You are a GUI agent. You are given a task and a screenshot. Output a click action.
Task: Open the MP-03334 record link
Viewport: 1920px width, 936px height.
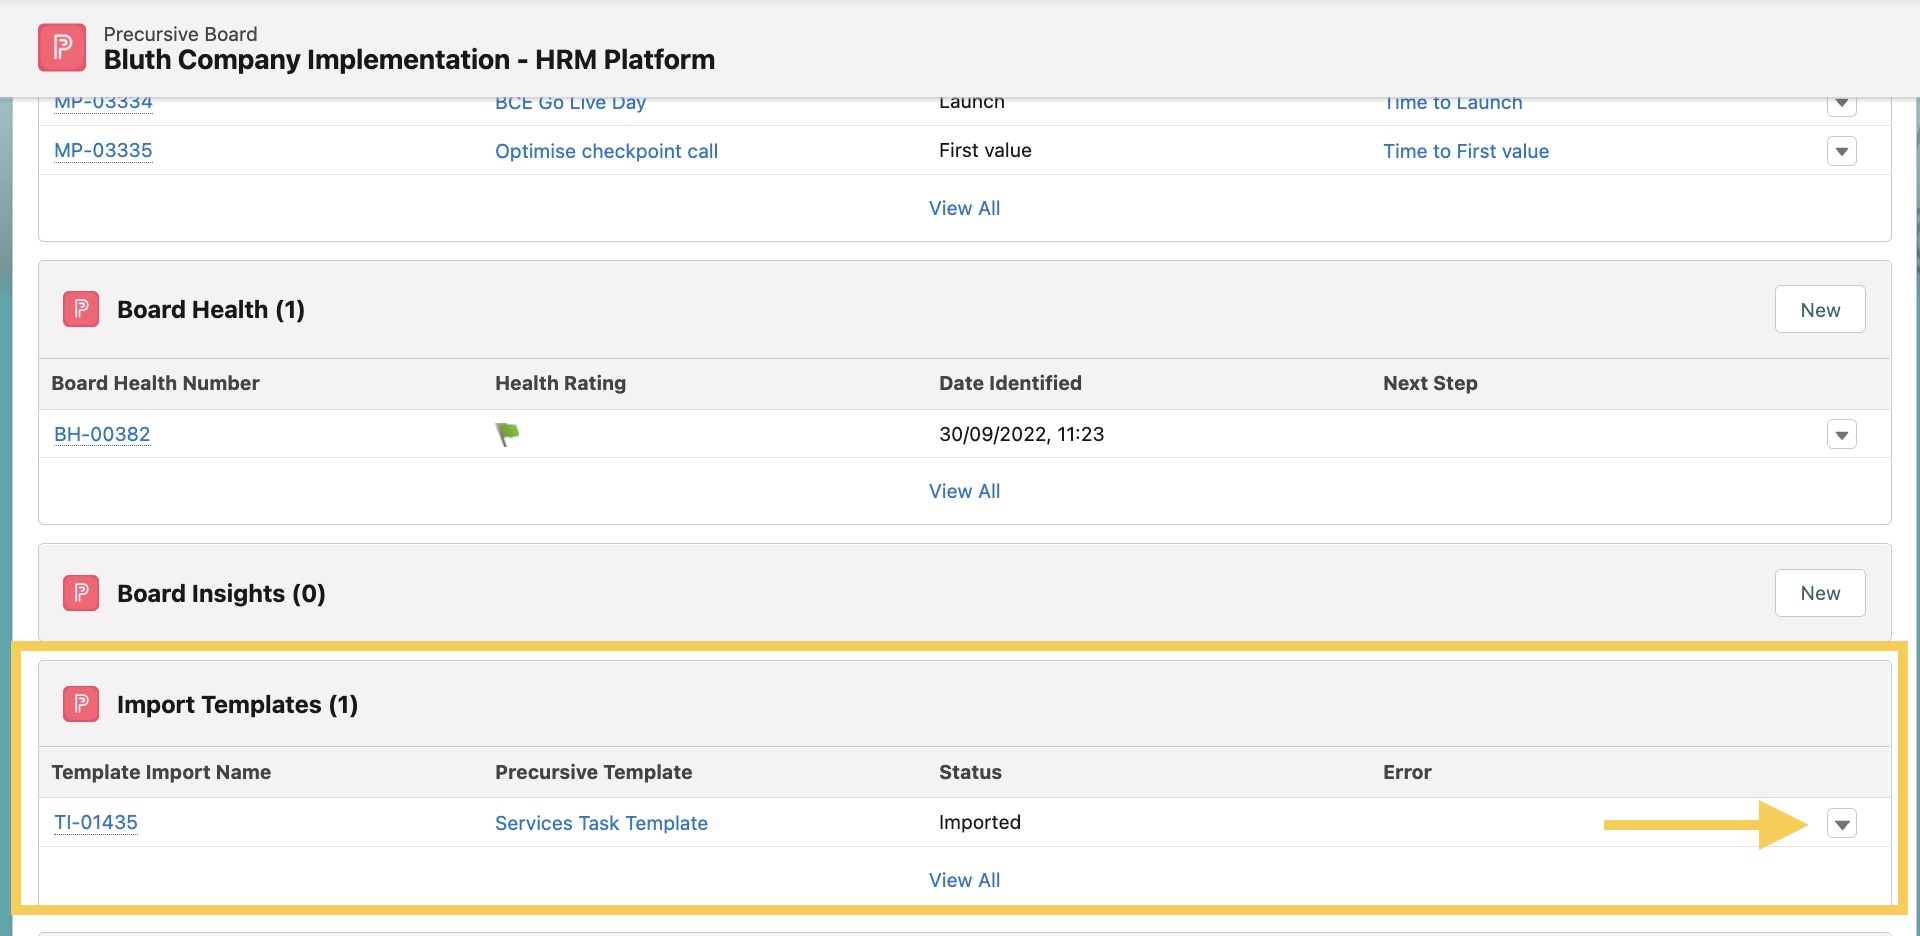click(x=103, y=103)
